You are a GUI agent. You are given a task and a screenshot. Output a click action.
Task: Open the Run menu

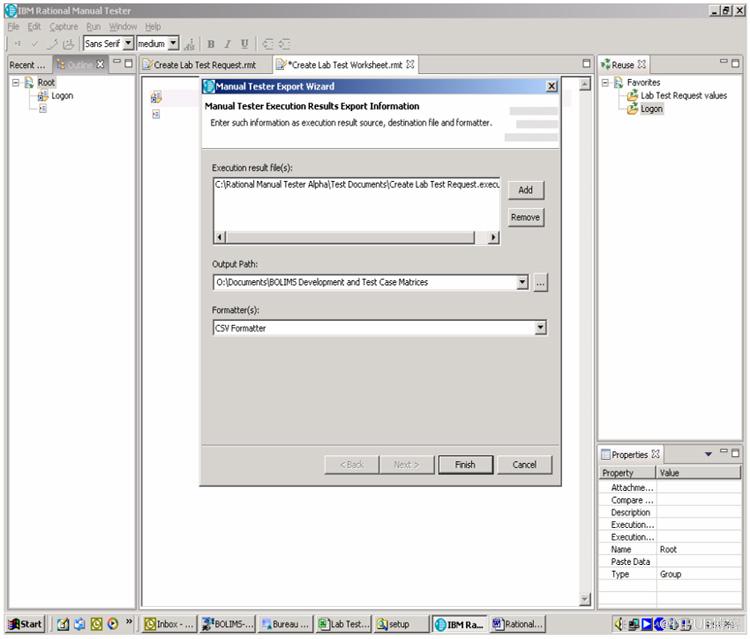pos(93,27)
